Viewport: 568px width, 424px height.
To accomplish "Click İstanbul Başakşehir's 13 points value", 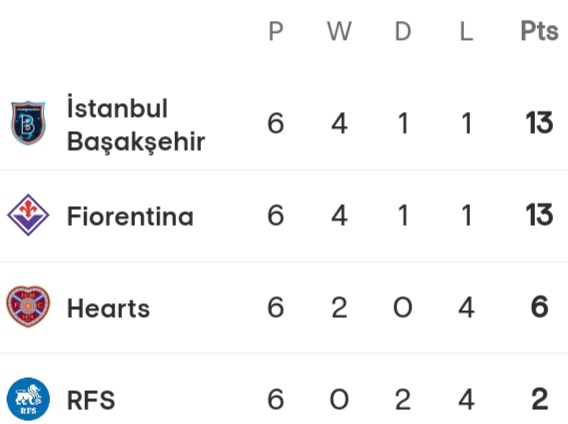I will click(539, 123).
